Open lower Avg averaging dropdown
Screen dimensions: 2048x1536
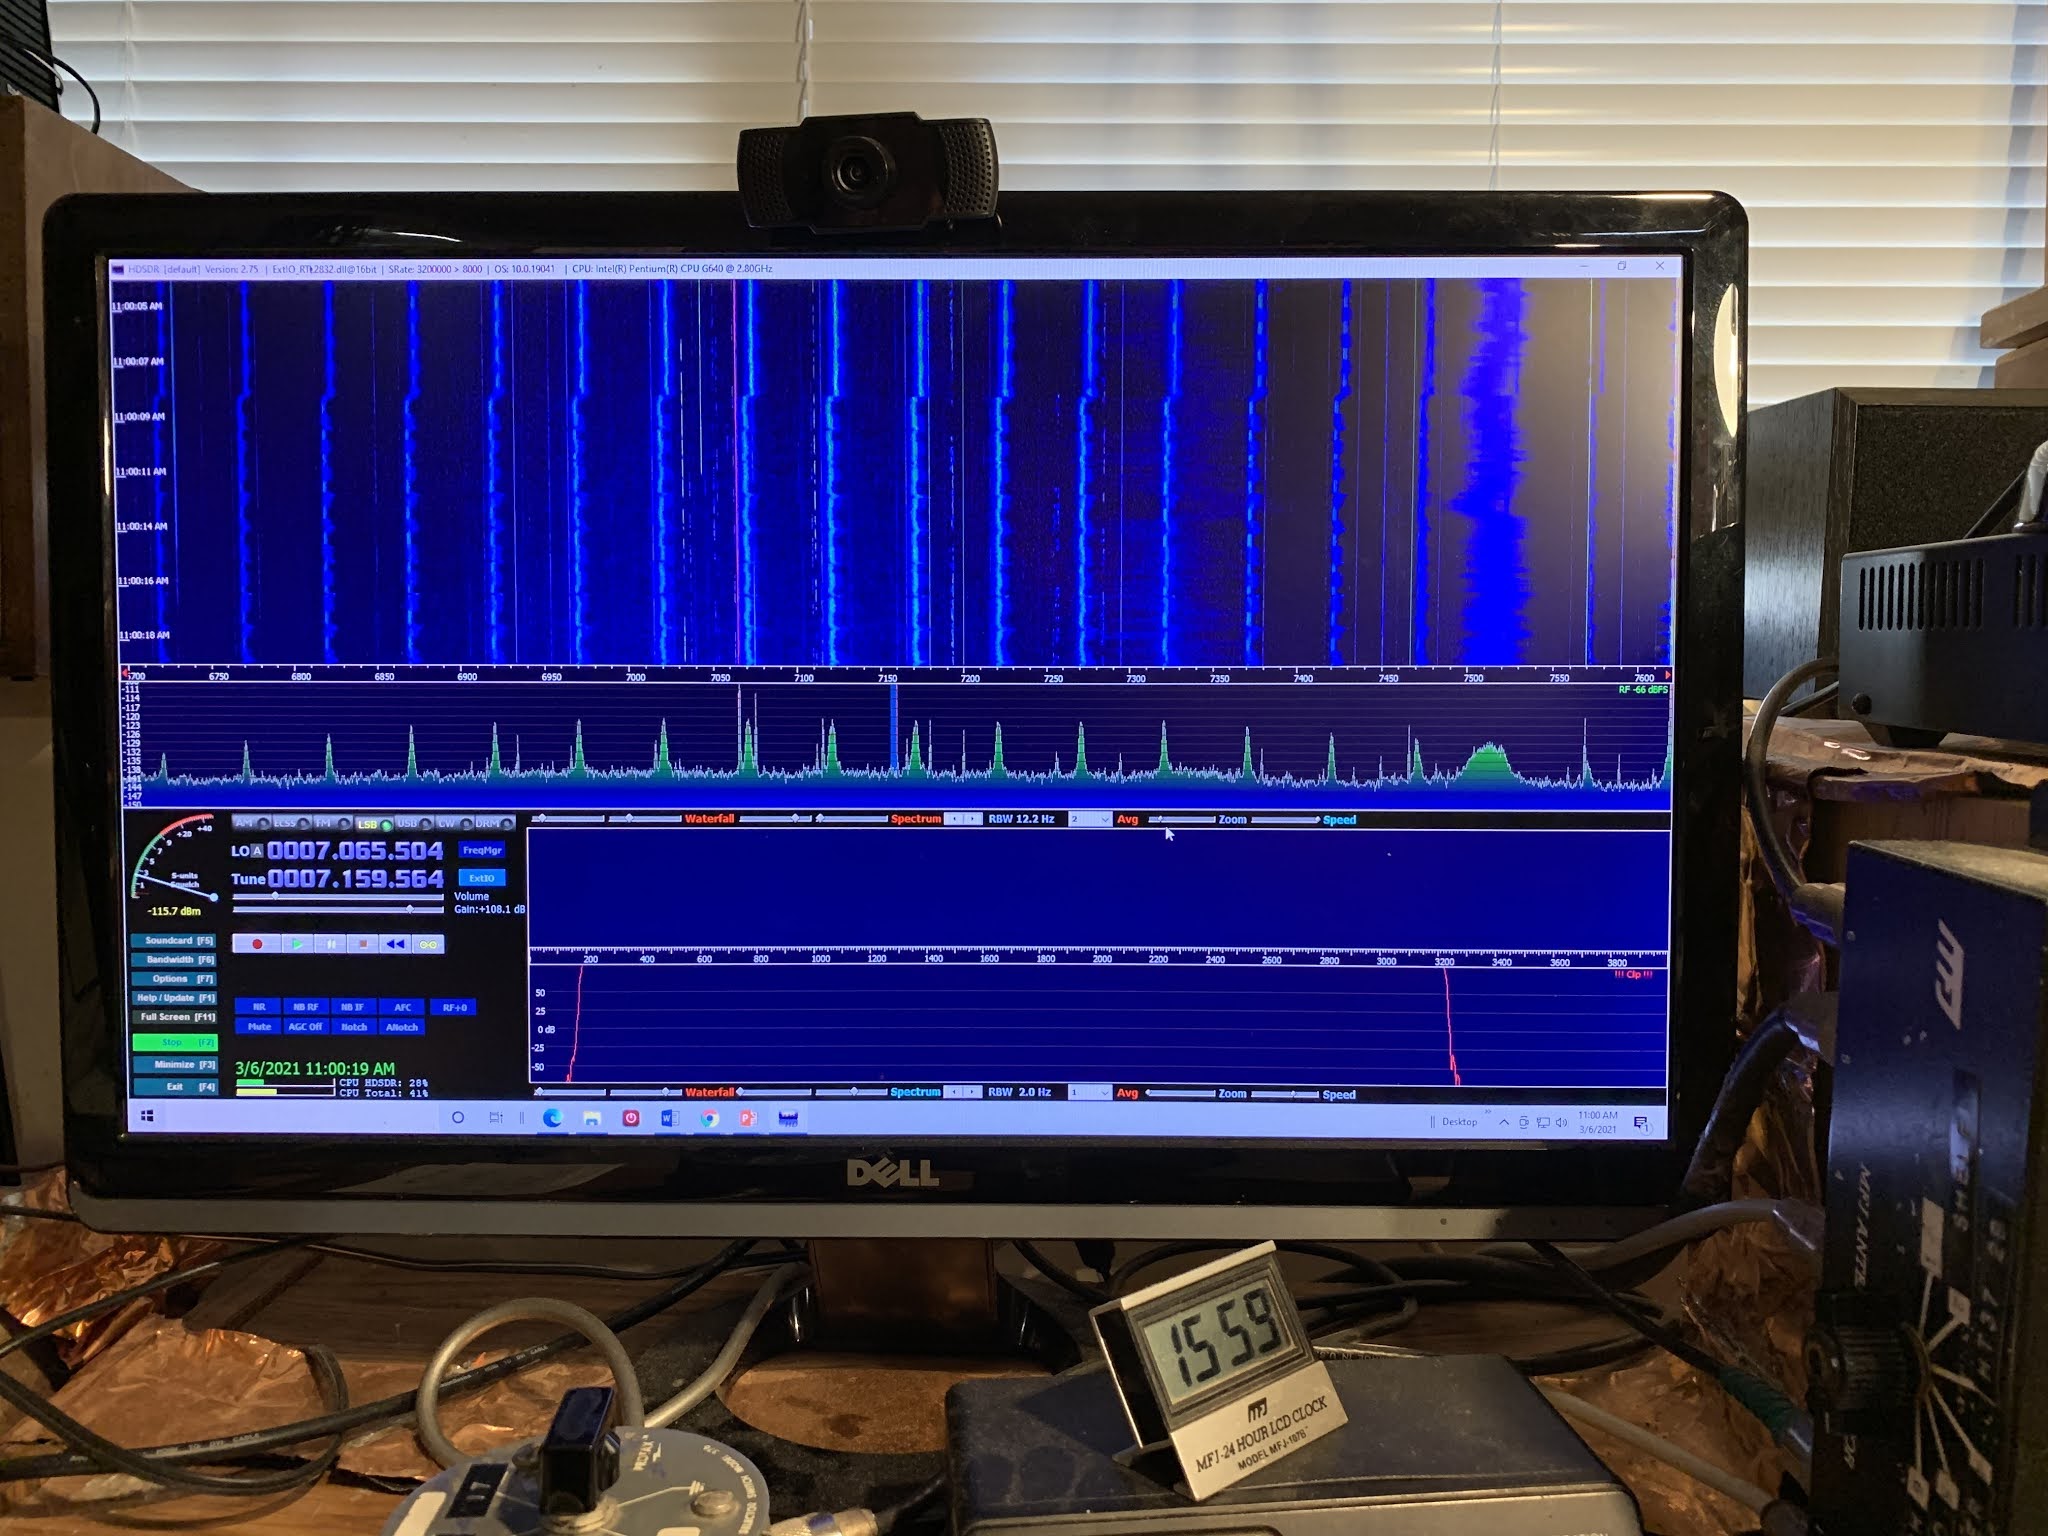point(1090,1093)
